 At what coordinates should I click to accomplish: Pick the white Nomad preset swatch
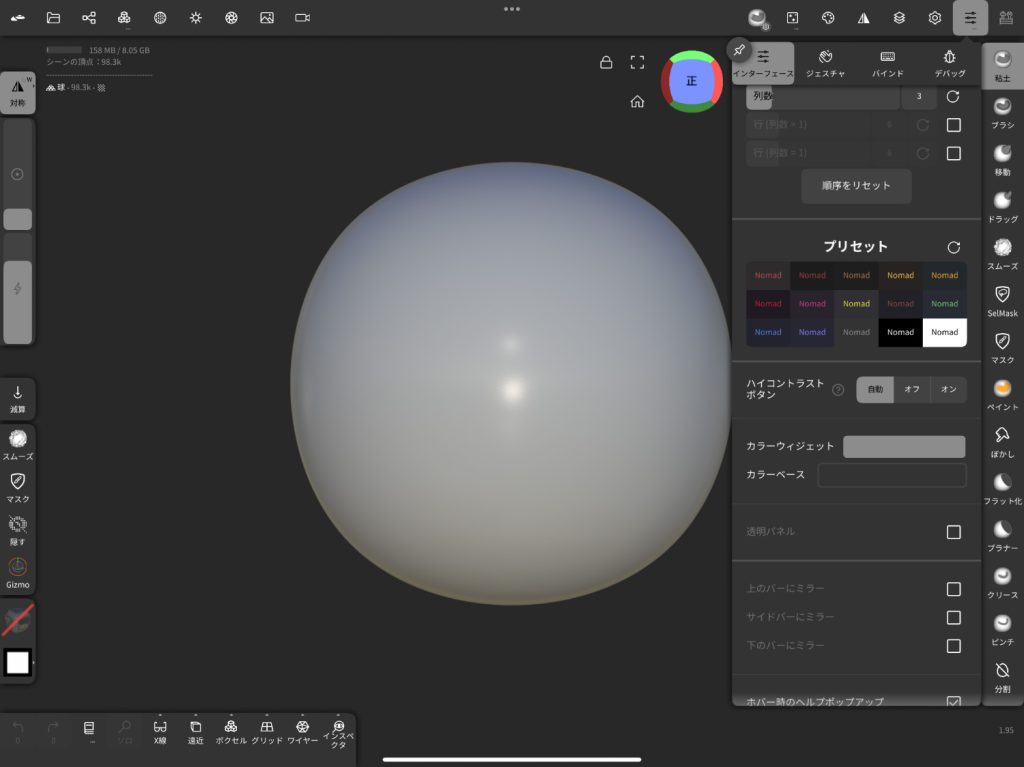(944, 332)
